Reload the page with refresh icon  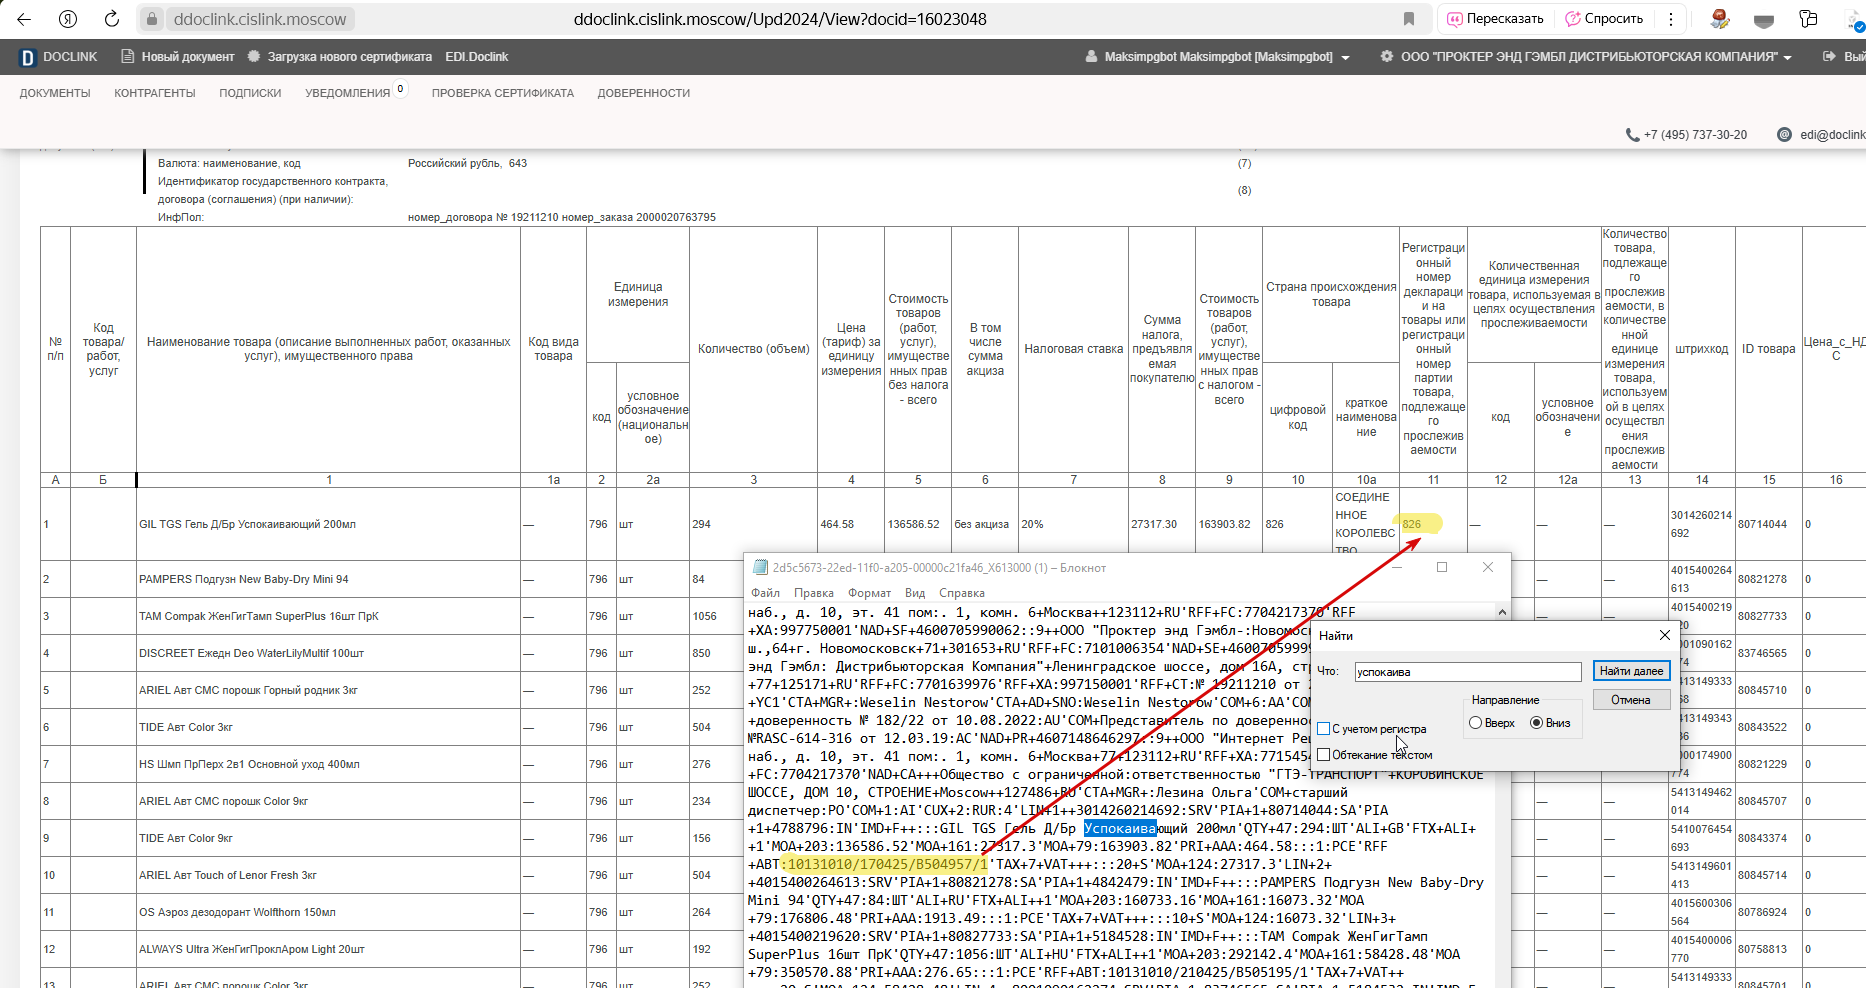pyautogui.click(x=112, y=19)
